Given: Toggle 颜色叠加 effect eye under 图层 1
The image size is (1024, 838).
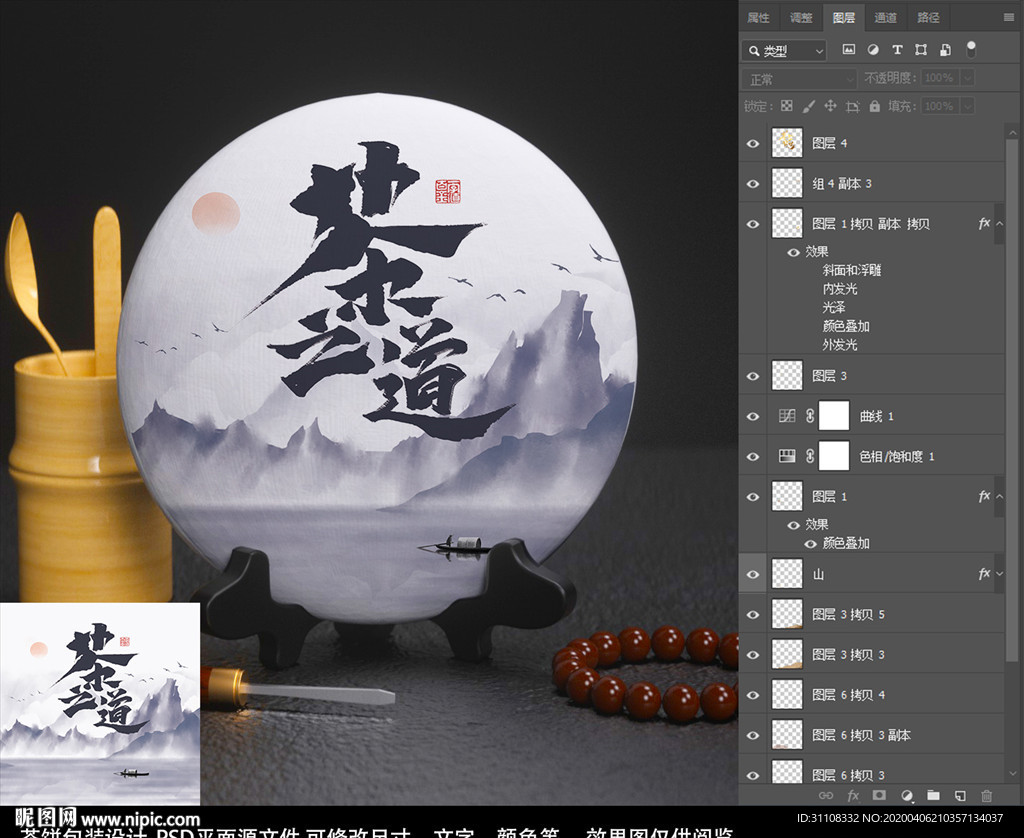Looking at the screenshot, I should click(810, 543).
